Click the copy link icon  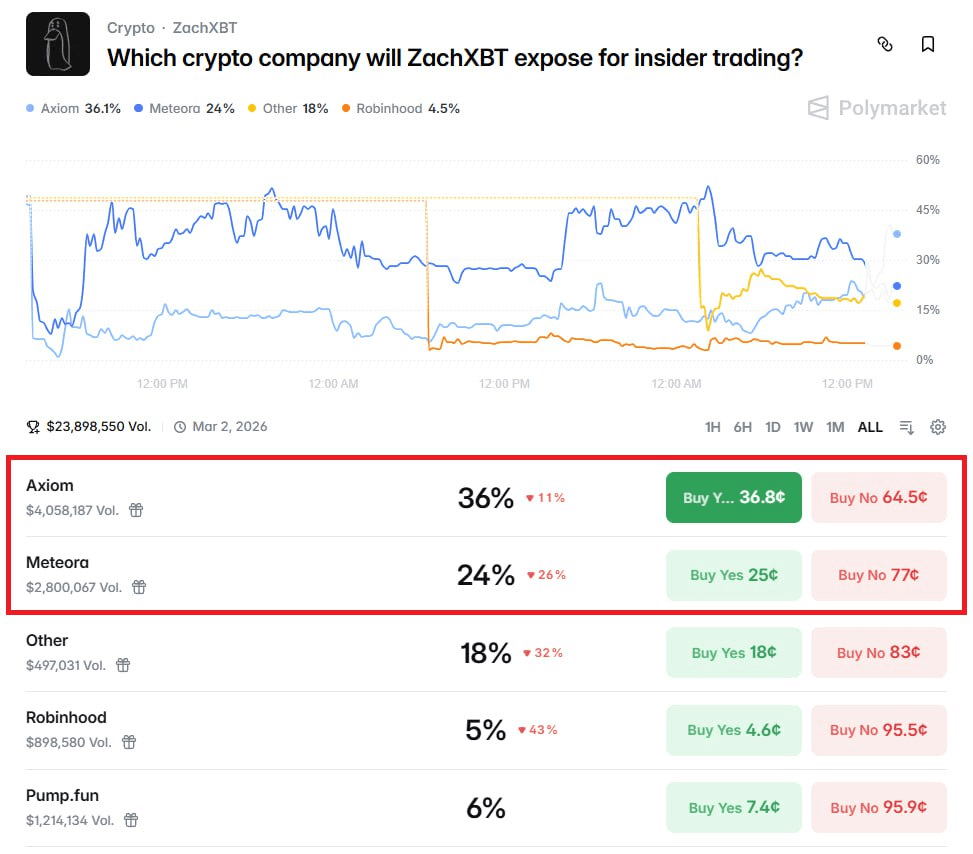click(884, 44)
